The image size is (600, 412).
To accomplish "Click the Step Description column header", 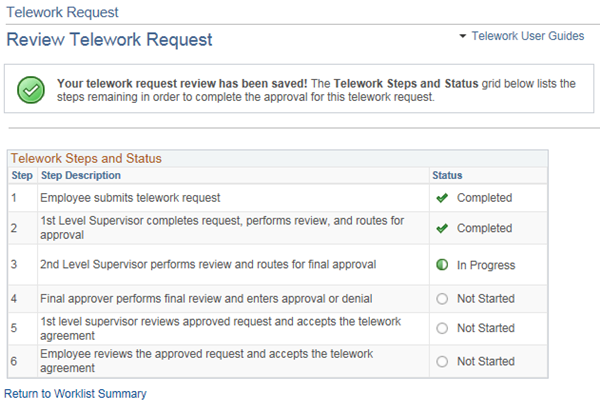I will click(81, 175).
